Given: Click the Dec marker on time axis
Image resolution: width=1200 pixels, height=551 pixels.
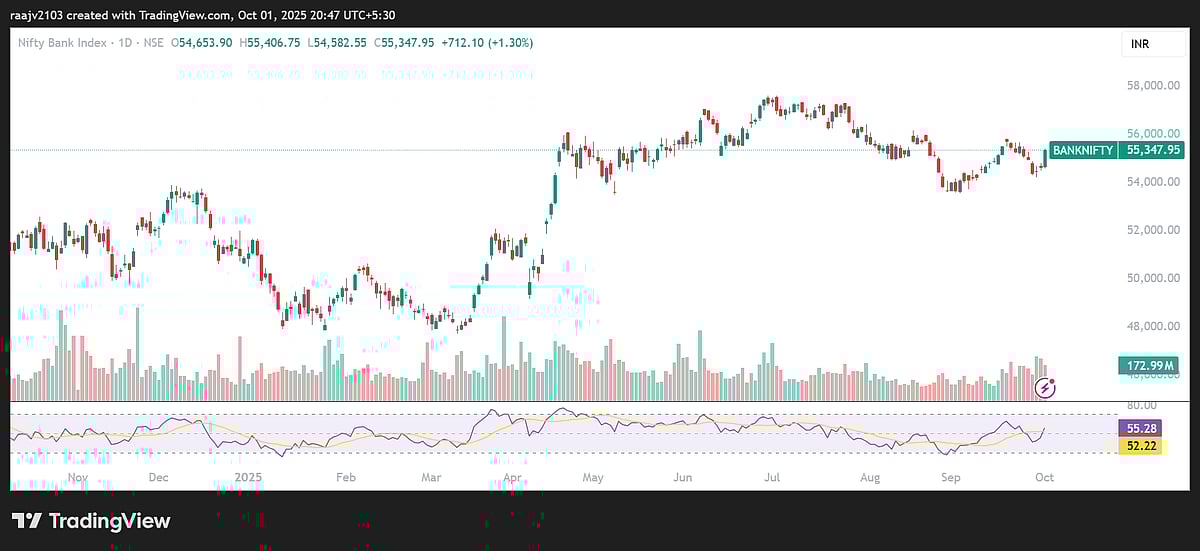Looking at the screenshot, I should point(157,478).
